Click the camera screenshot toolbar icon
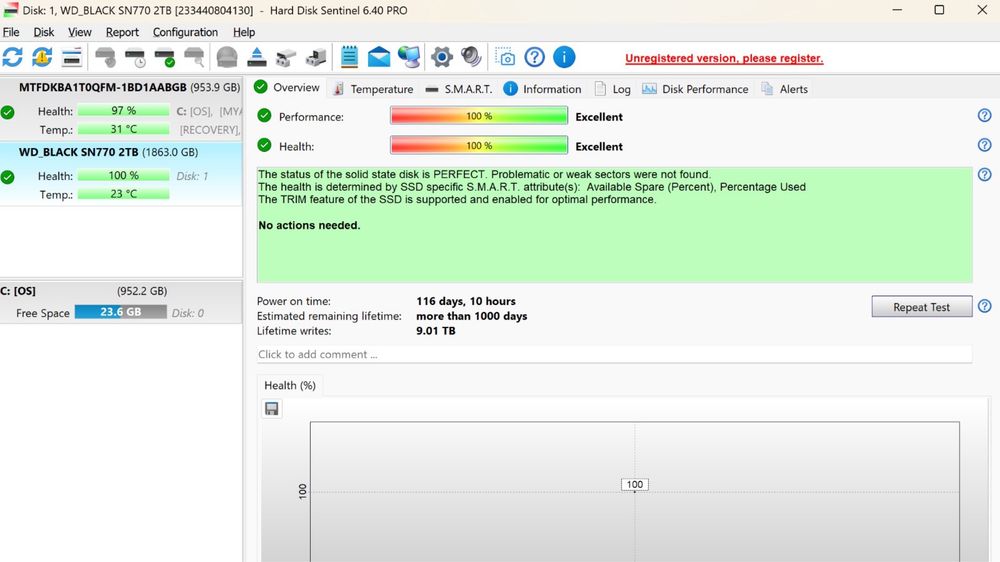This screenshot has width=1000, height=562. [x=505, y=57]
